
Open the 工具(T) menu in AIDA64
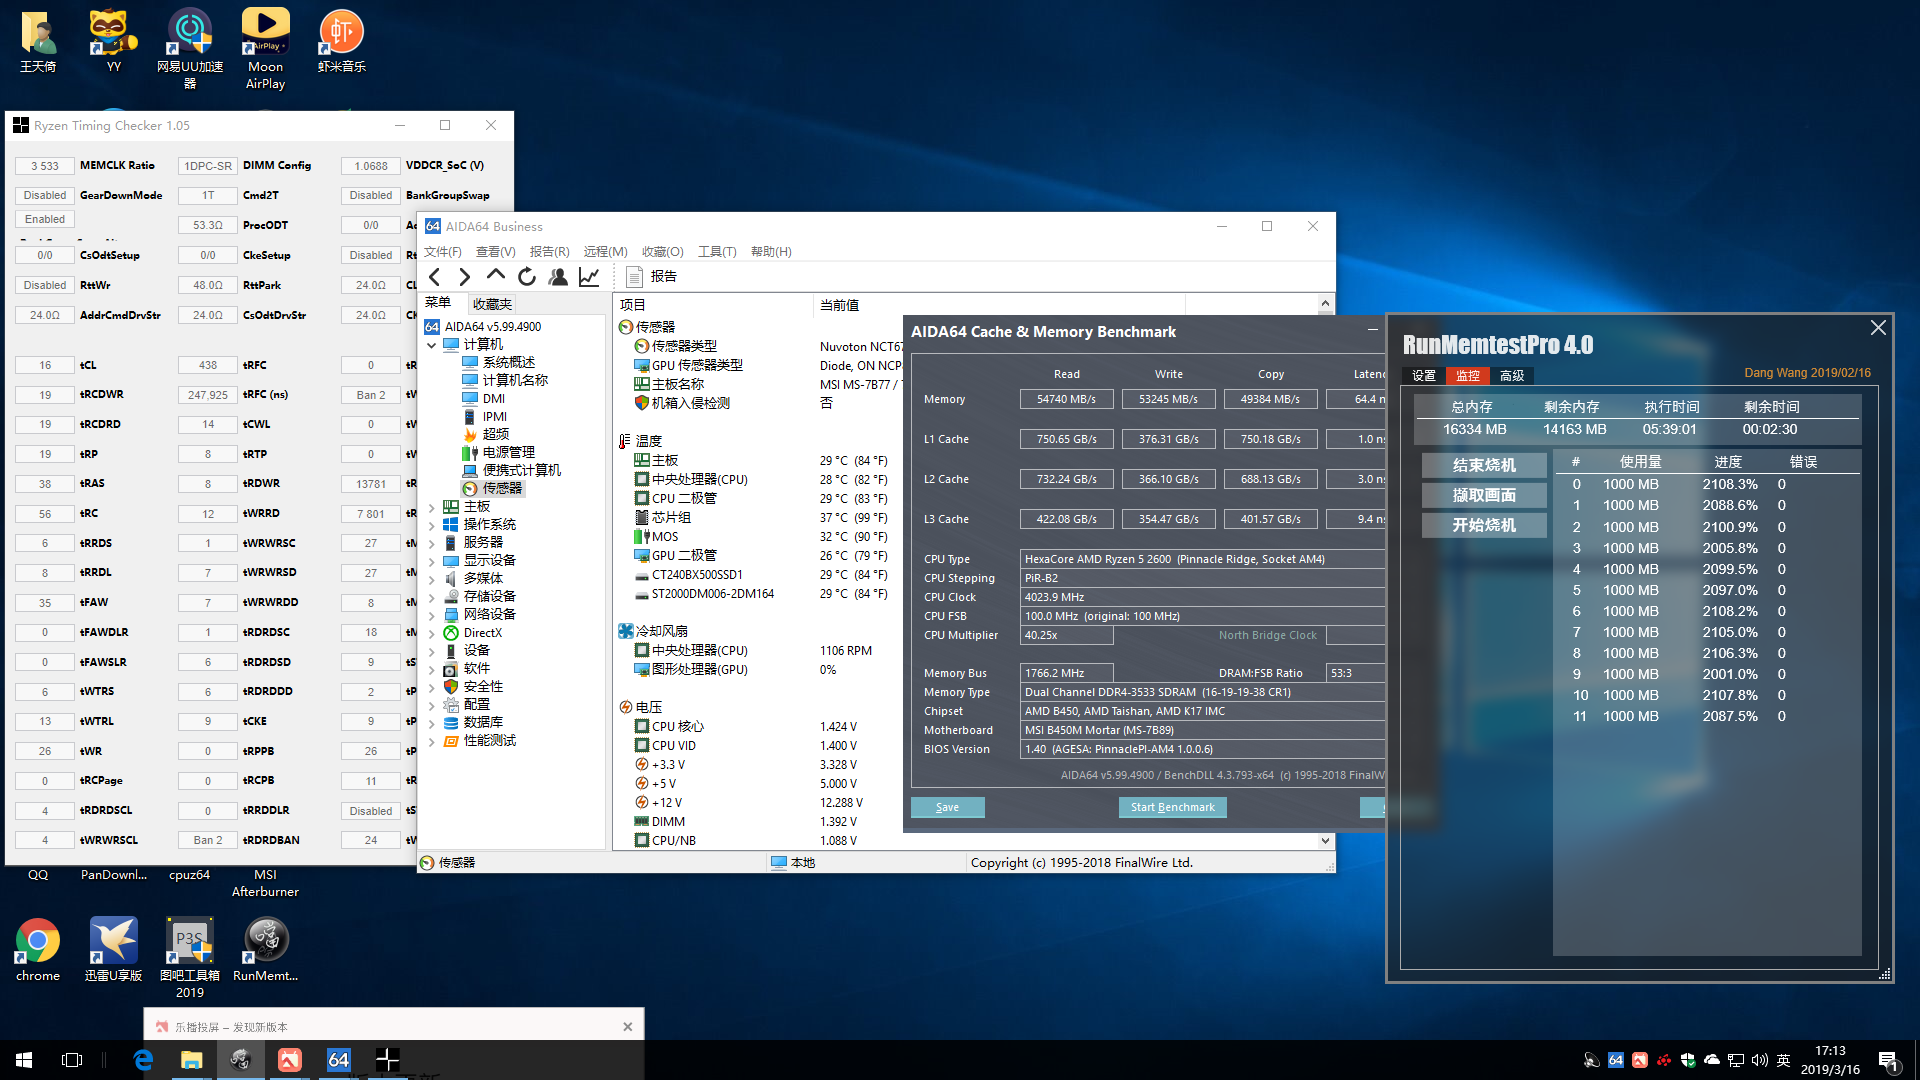click(x=717, y=251)
